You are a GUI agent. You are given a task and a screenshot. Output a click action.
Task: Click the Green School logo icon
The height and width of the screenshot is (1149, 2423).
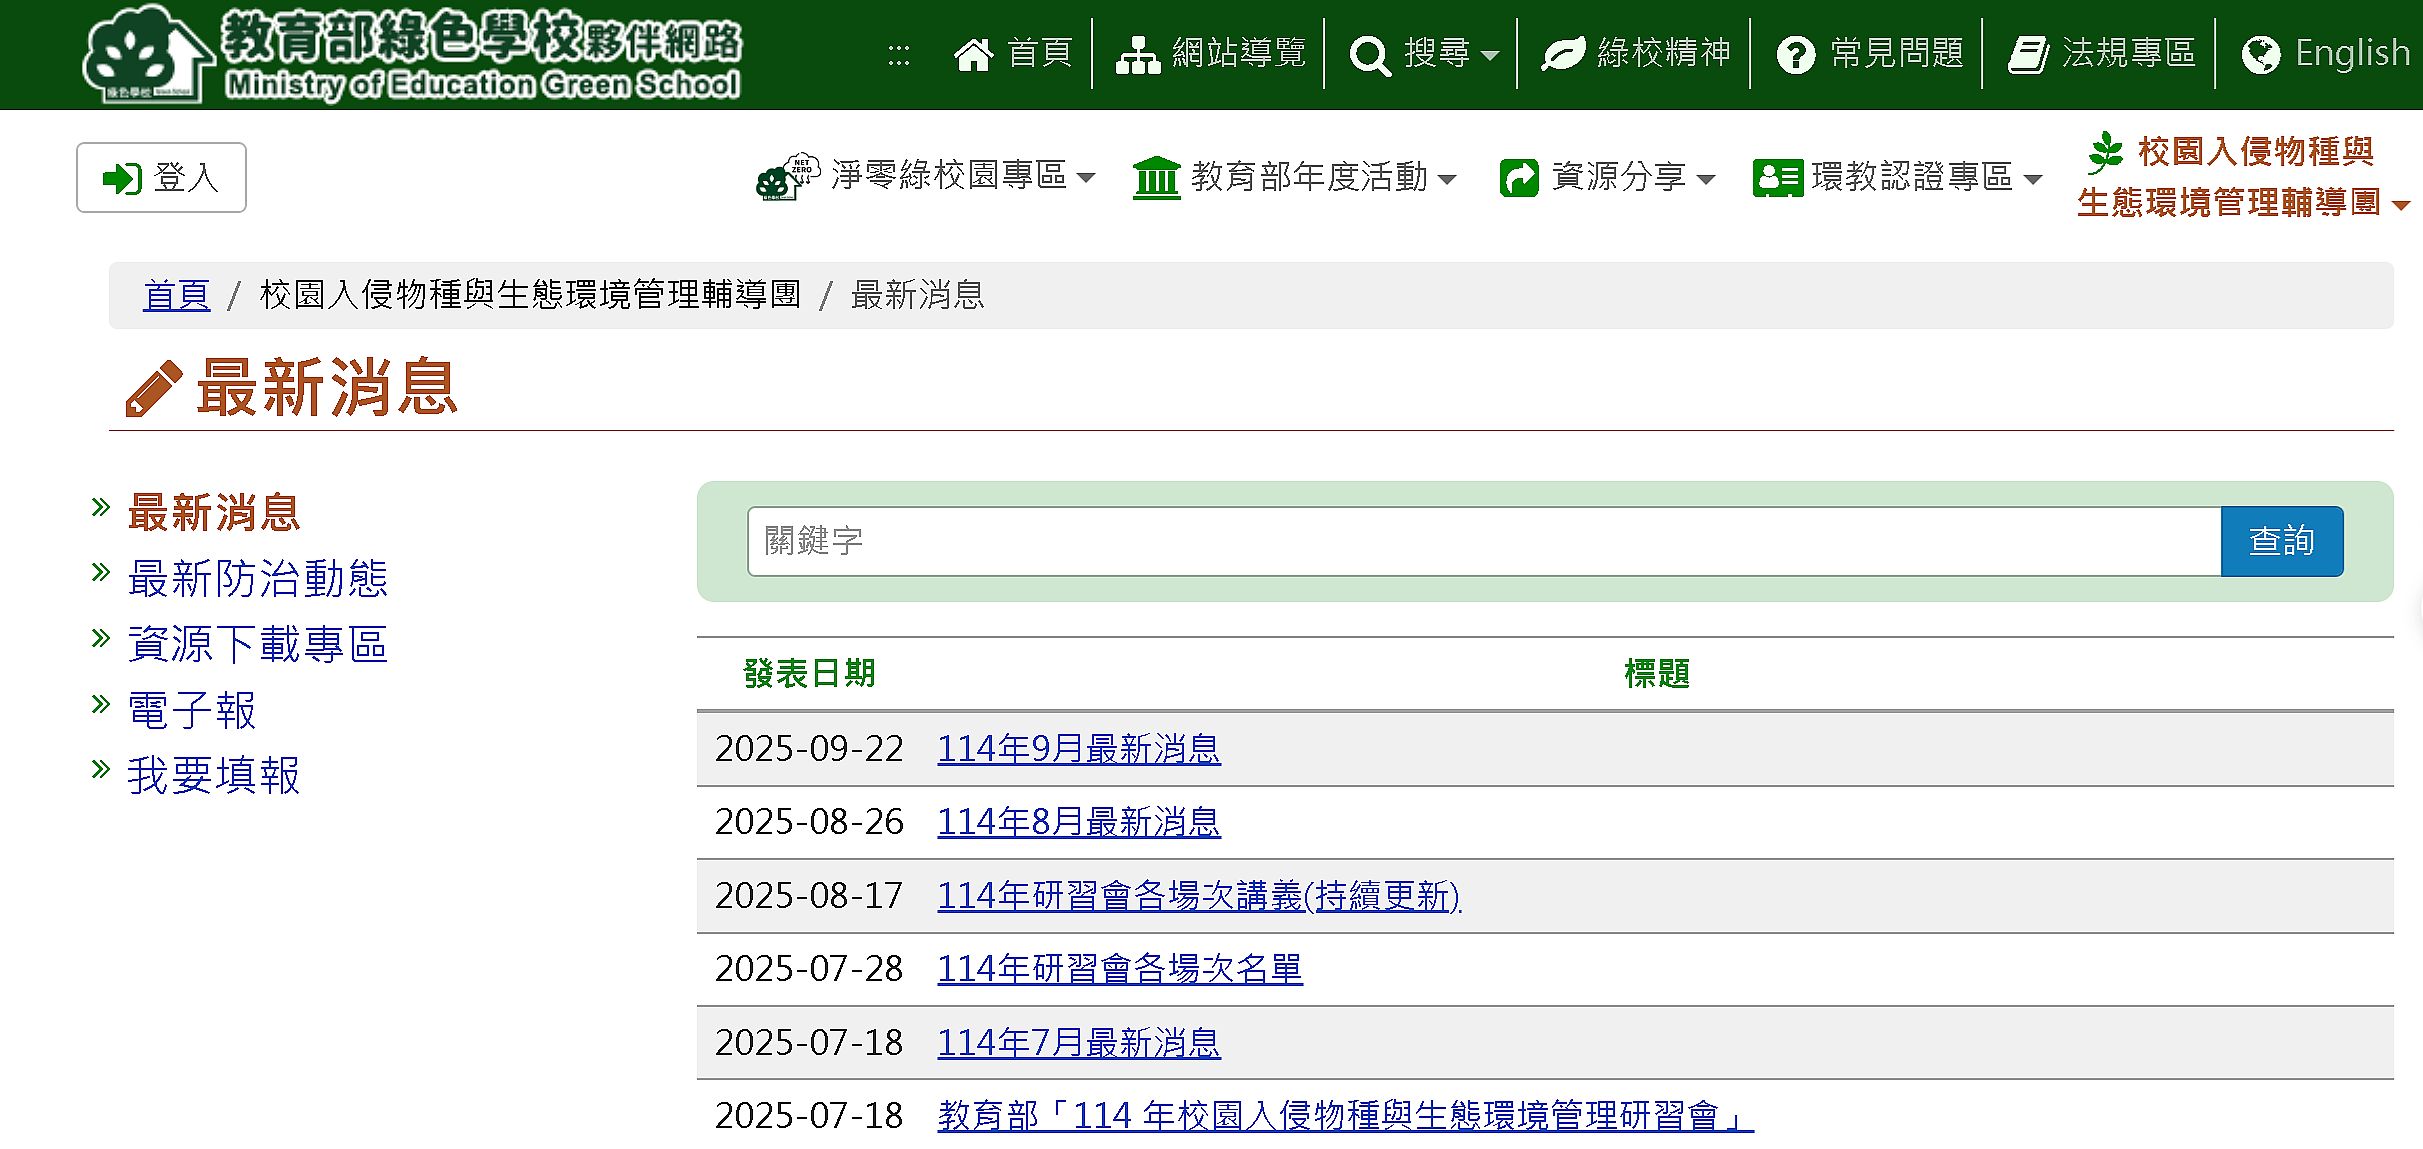147,54
